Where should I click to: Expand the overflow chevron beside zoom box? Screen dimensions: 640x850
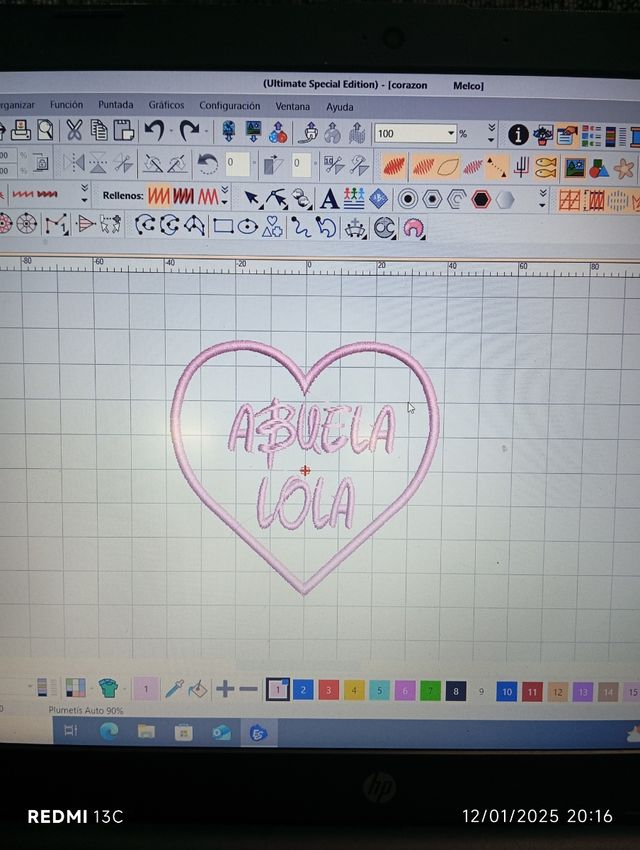point(491,133)
